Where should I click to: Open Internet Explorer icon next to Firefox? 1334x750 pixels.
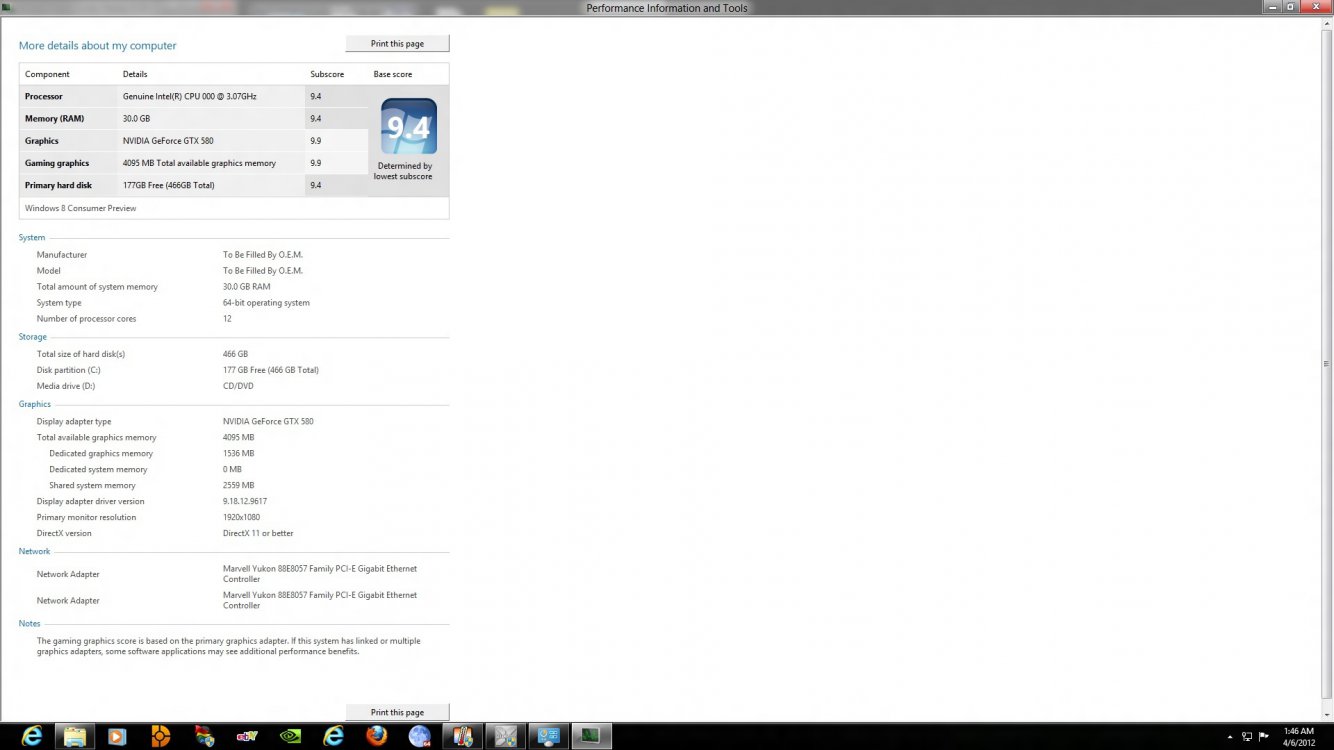tap(333, 736)
